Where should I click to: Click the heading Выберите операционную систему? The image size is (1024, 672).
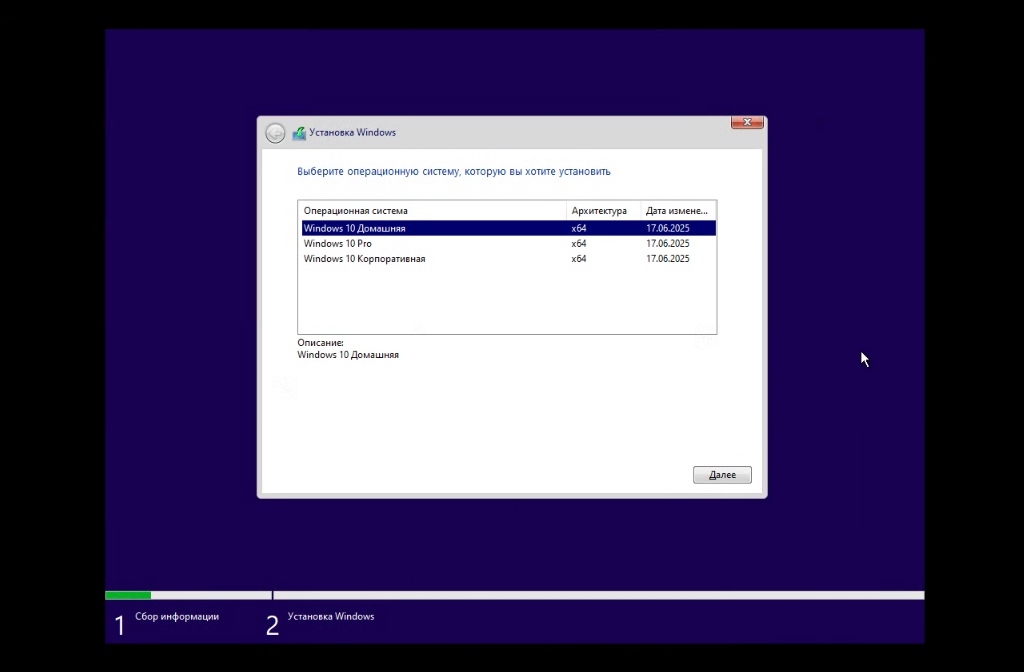(x=454, y=171)
